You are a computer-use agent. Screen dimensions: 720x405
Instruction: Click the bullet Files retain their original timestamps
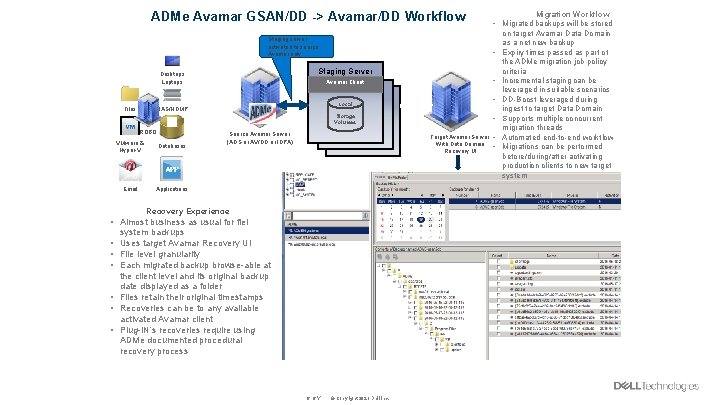(191, 297)
